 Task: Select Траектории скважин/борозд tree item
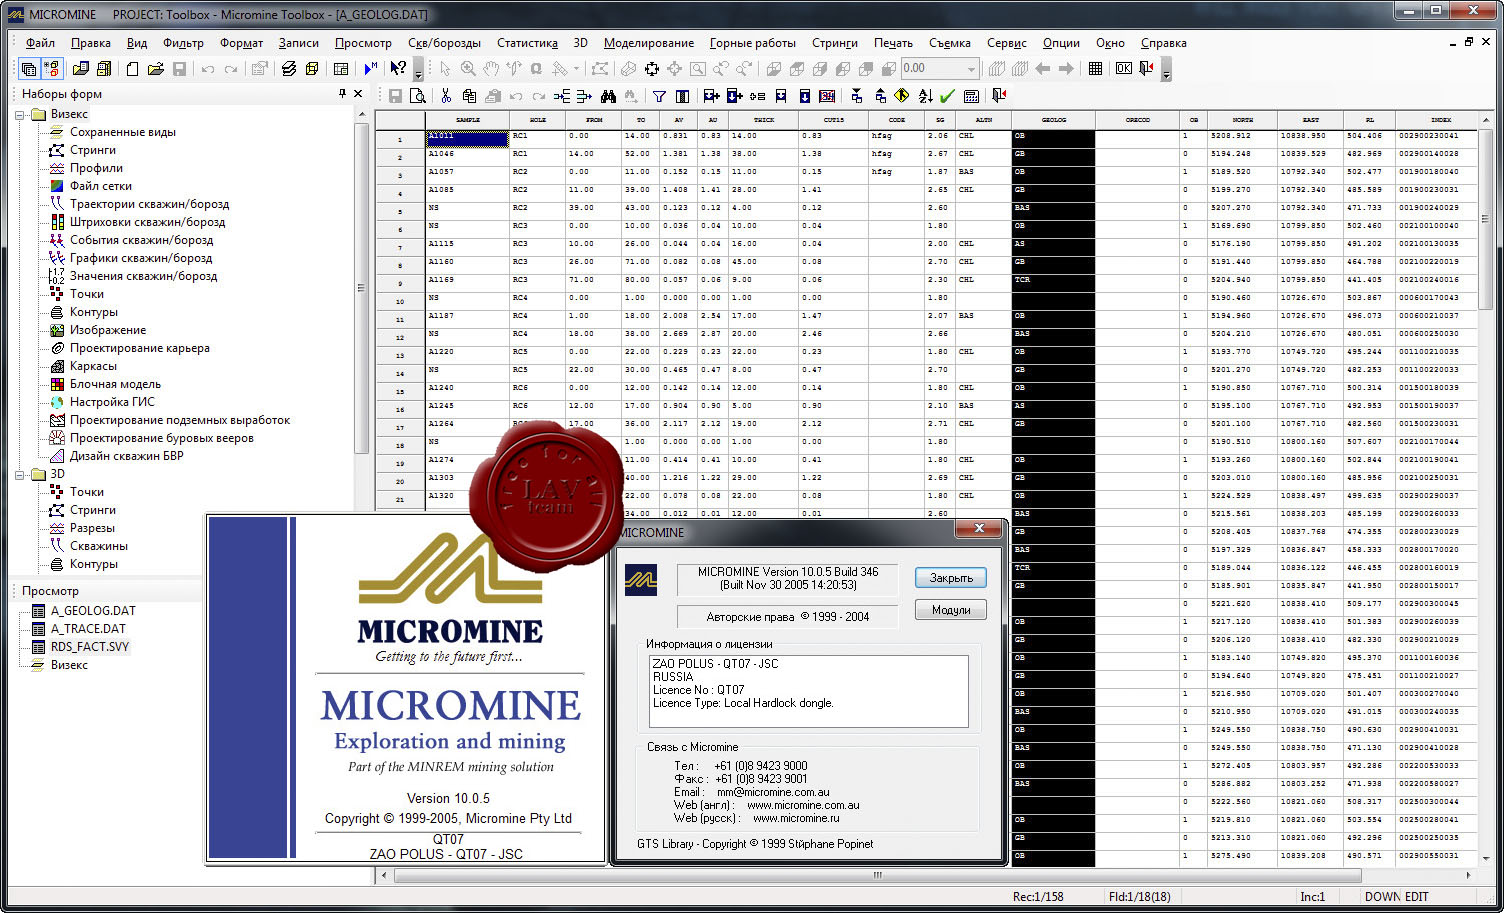click(149, 204)
